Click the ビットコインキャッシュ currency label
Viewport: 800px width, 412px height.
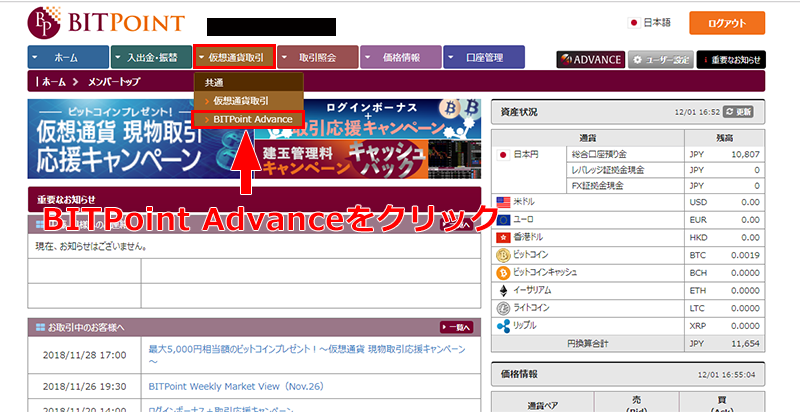545,273
